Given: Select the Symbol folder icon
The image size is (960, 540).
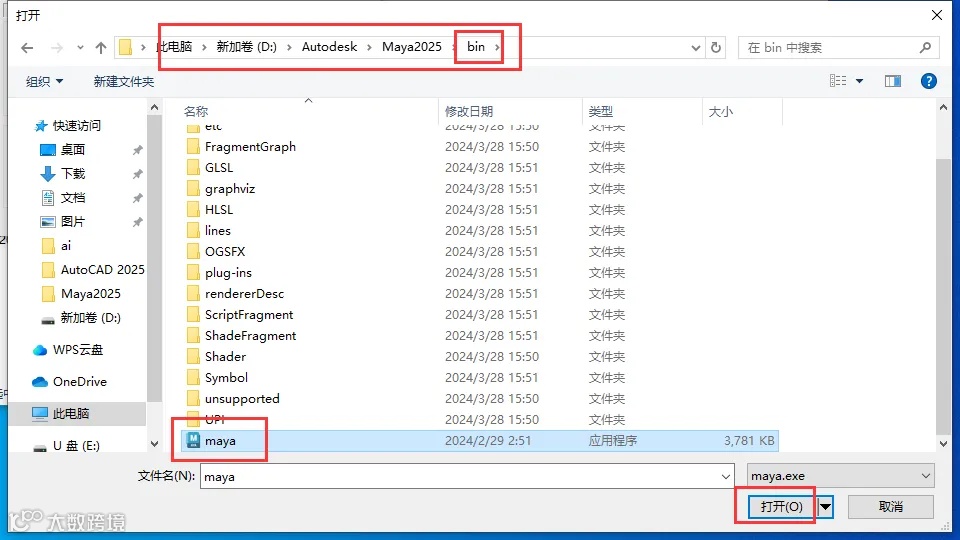Looking at the screenshot, I should tap(193, 378).
